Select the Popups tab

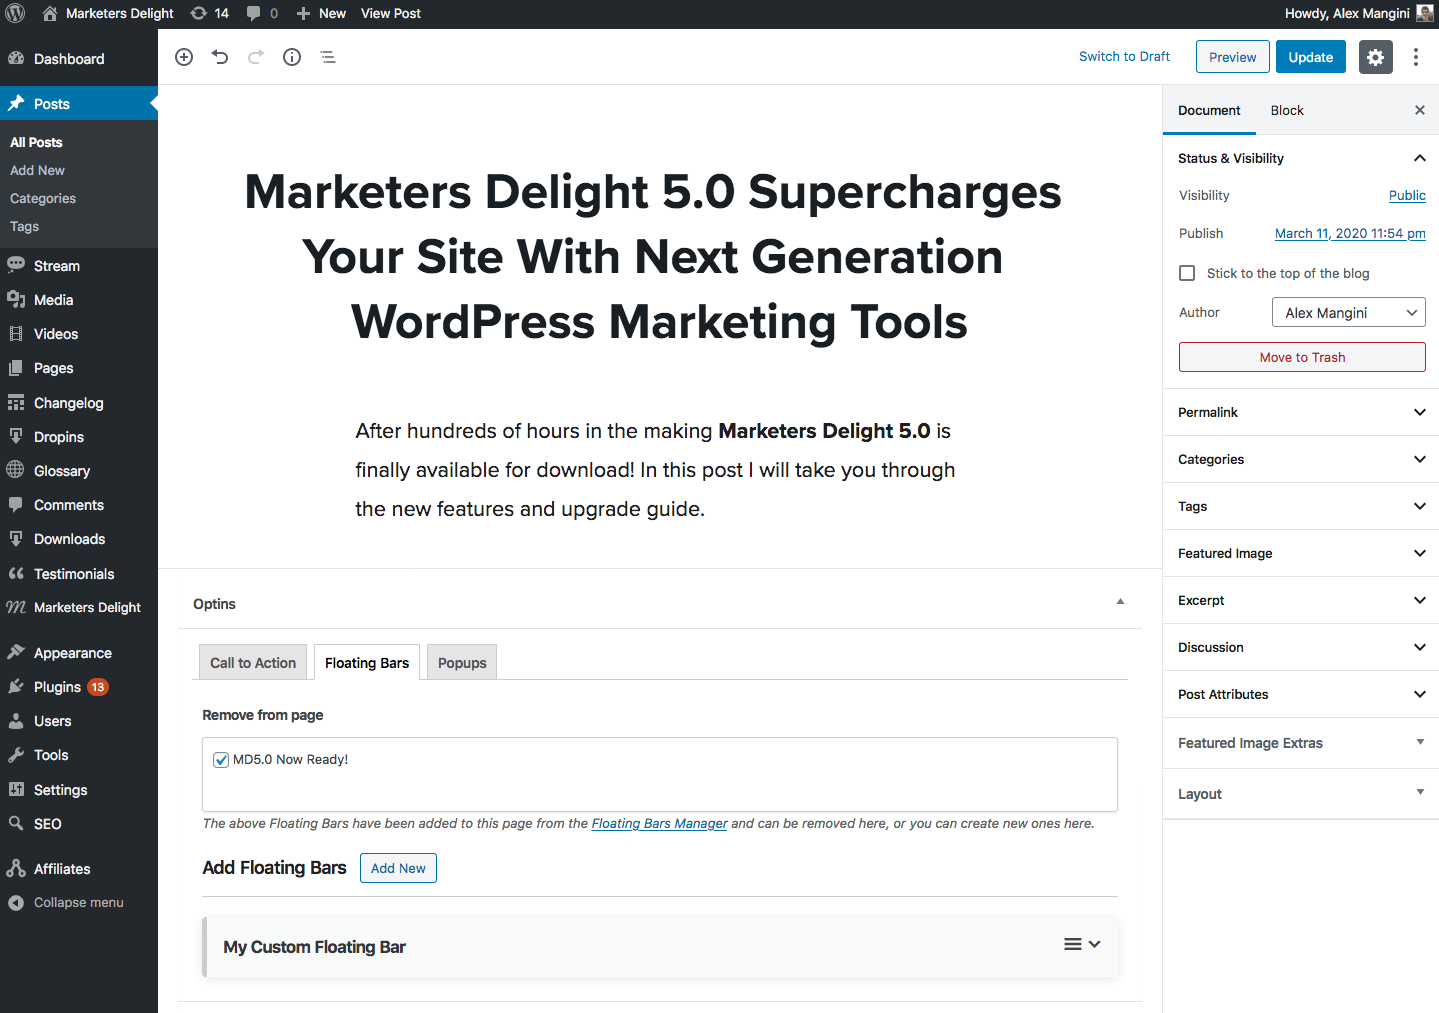point(462,663)
